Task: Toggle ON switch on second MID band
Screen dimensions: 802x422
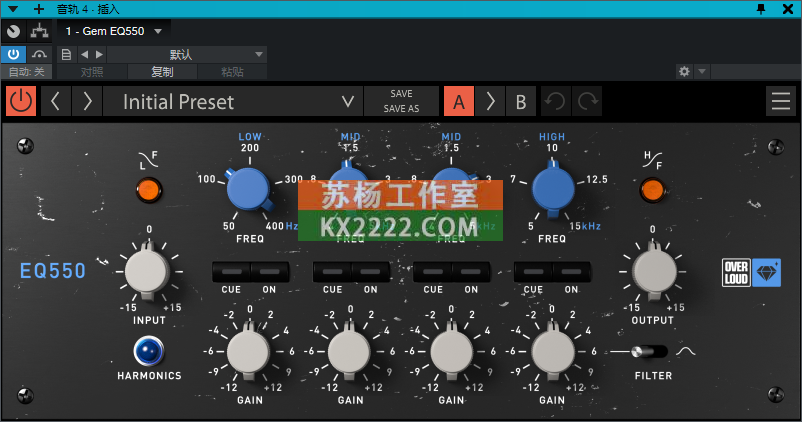Action: pyautogui.click(x=471, y=272)
